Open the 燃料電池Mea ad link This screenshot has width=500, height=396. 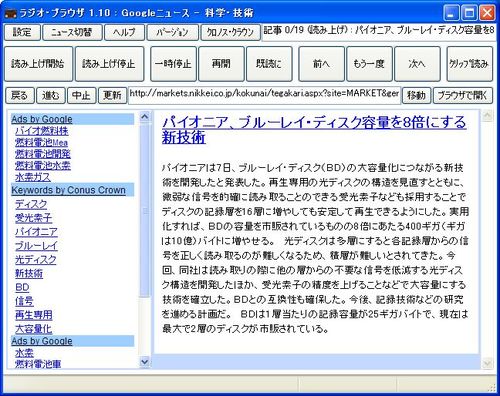[x=41, y=142]
